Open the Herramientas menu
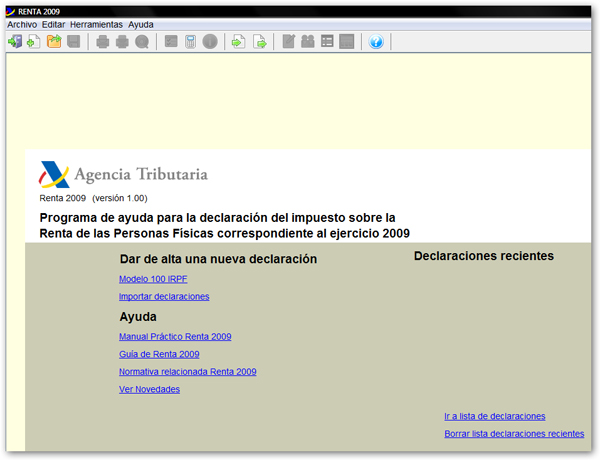600x460 pixels. [96, 24]
